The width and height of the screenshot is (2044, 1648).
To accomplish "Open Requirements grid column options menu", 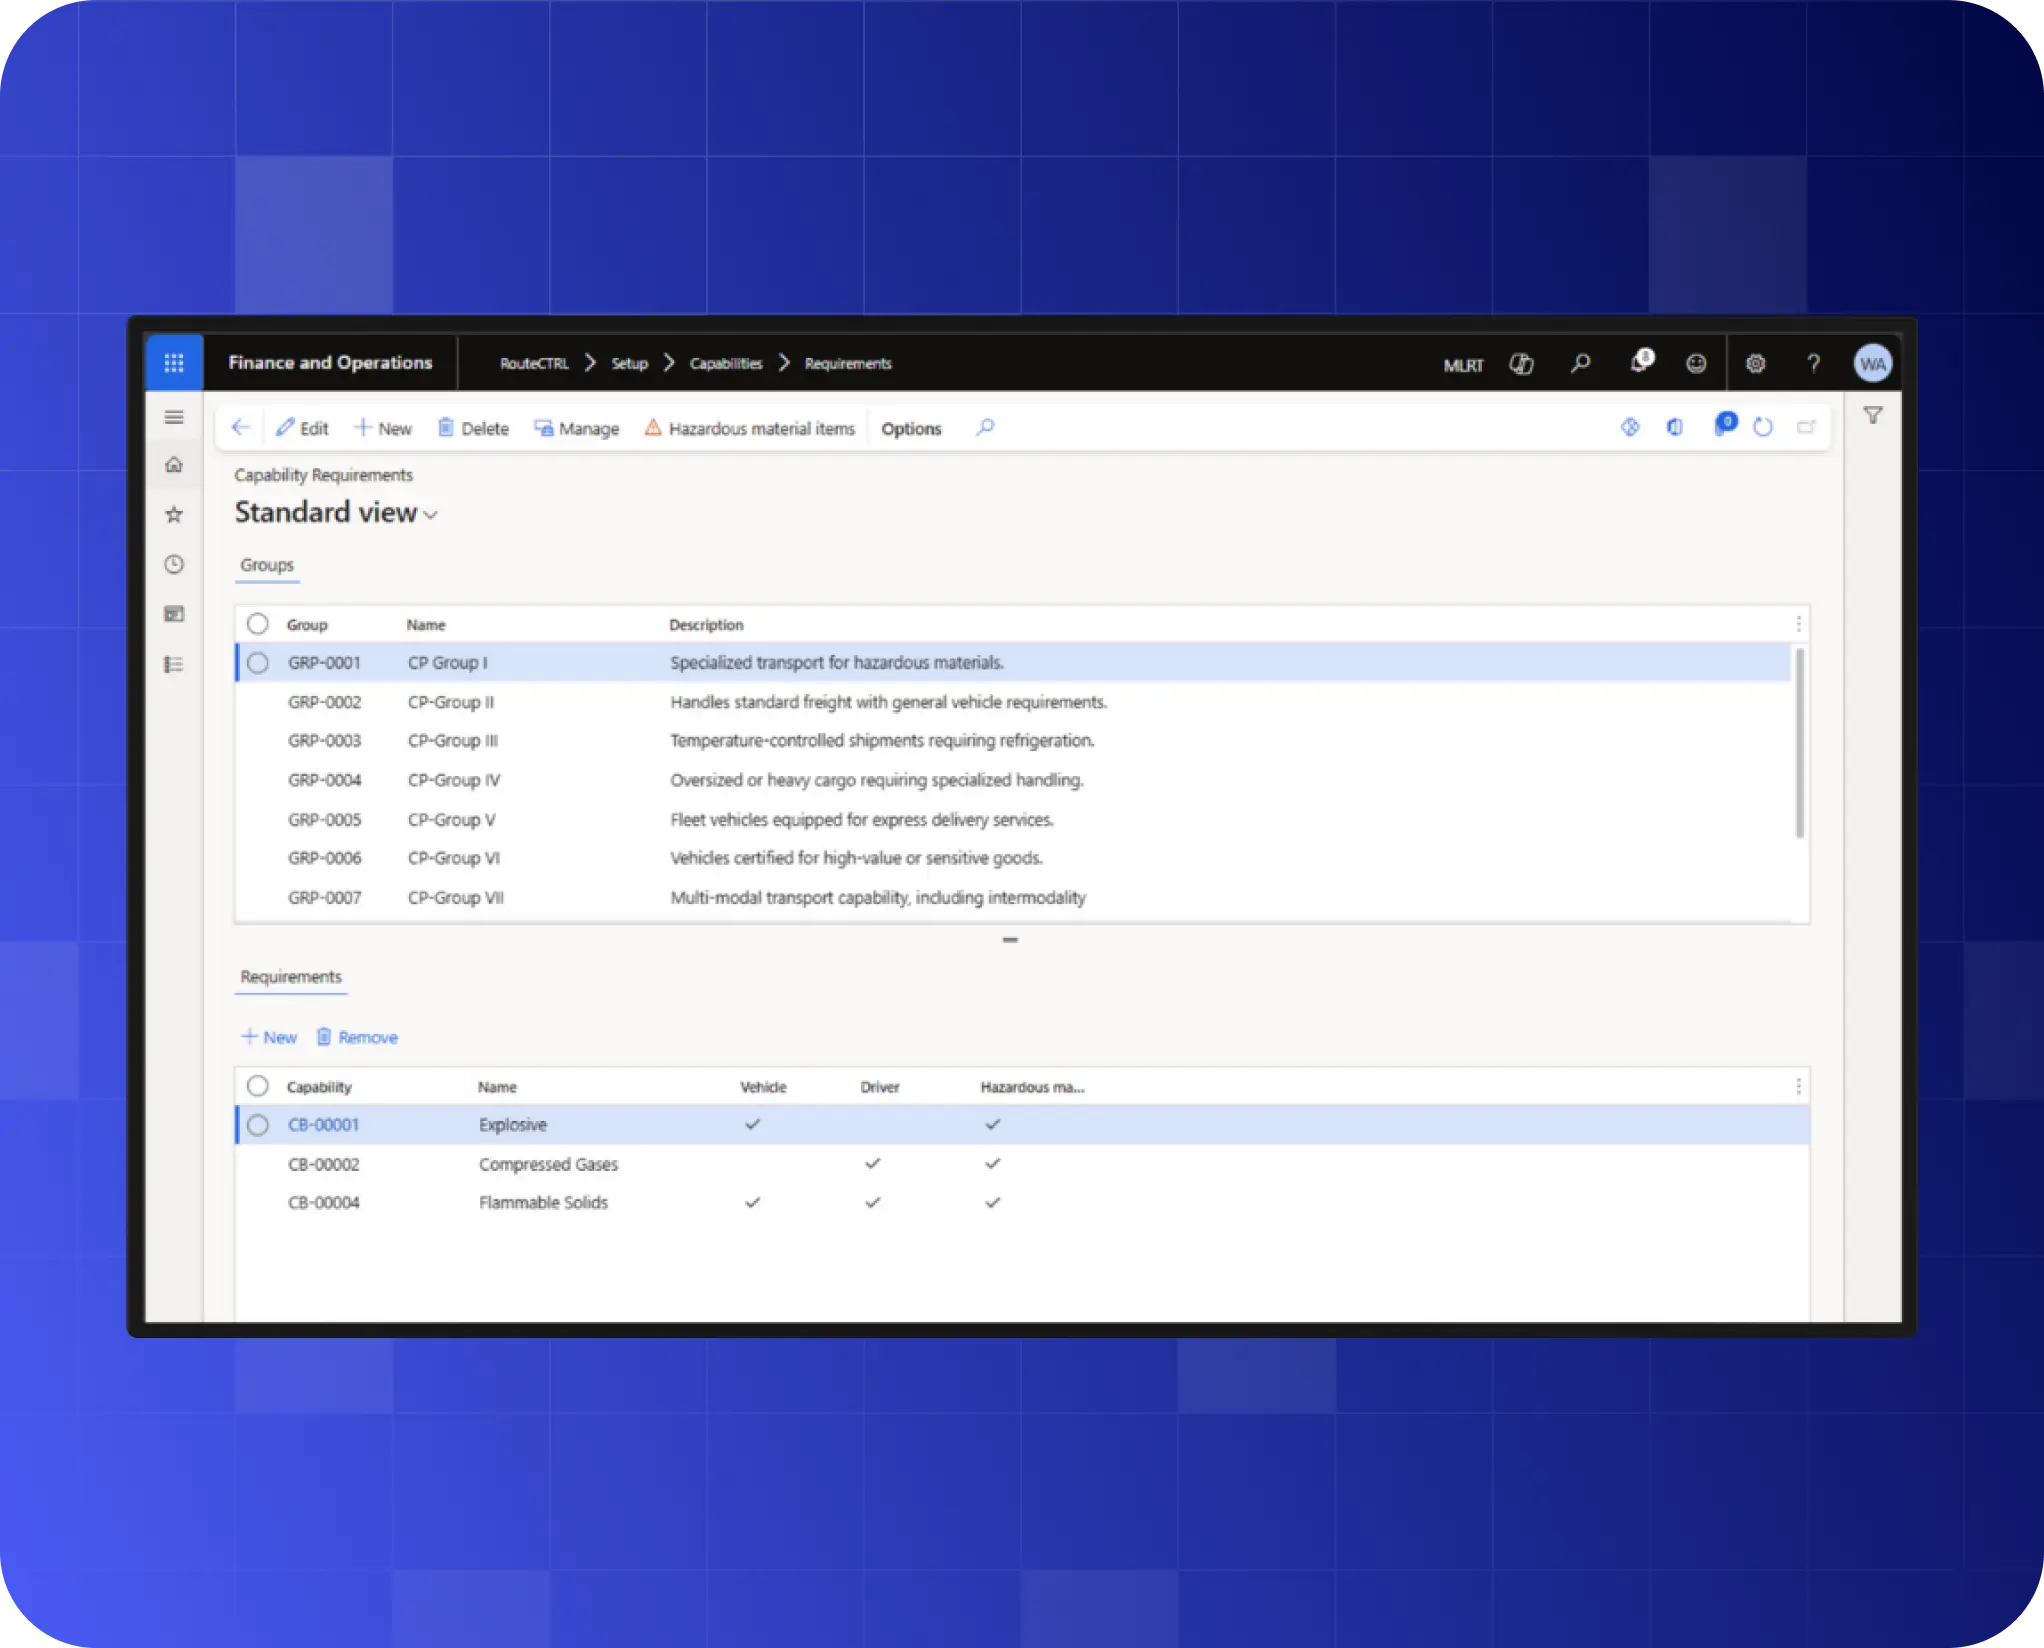I will [x=1798, y=1086].
